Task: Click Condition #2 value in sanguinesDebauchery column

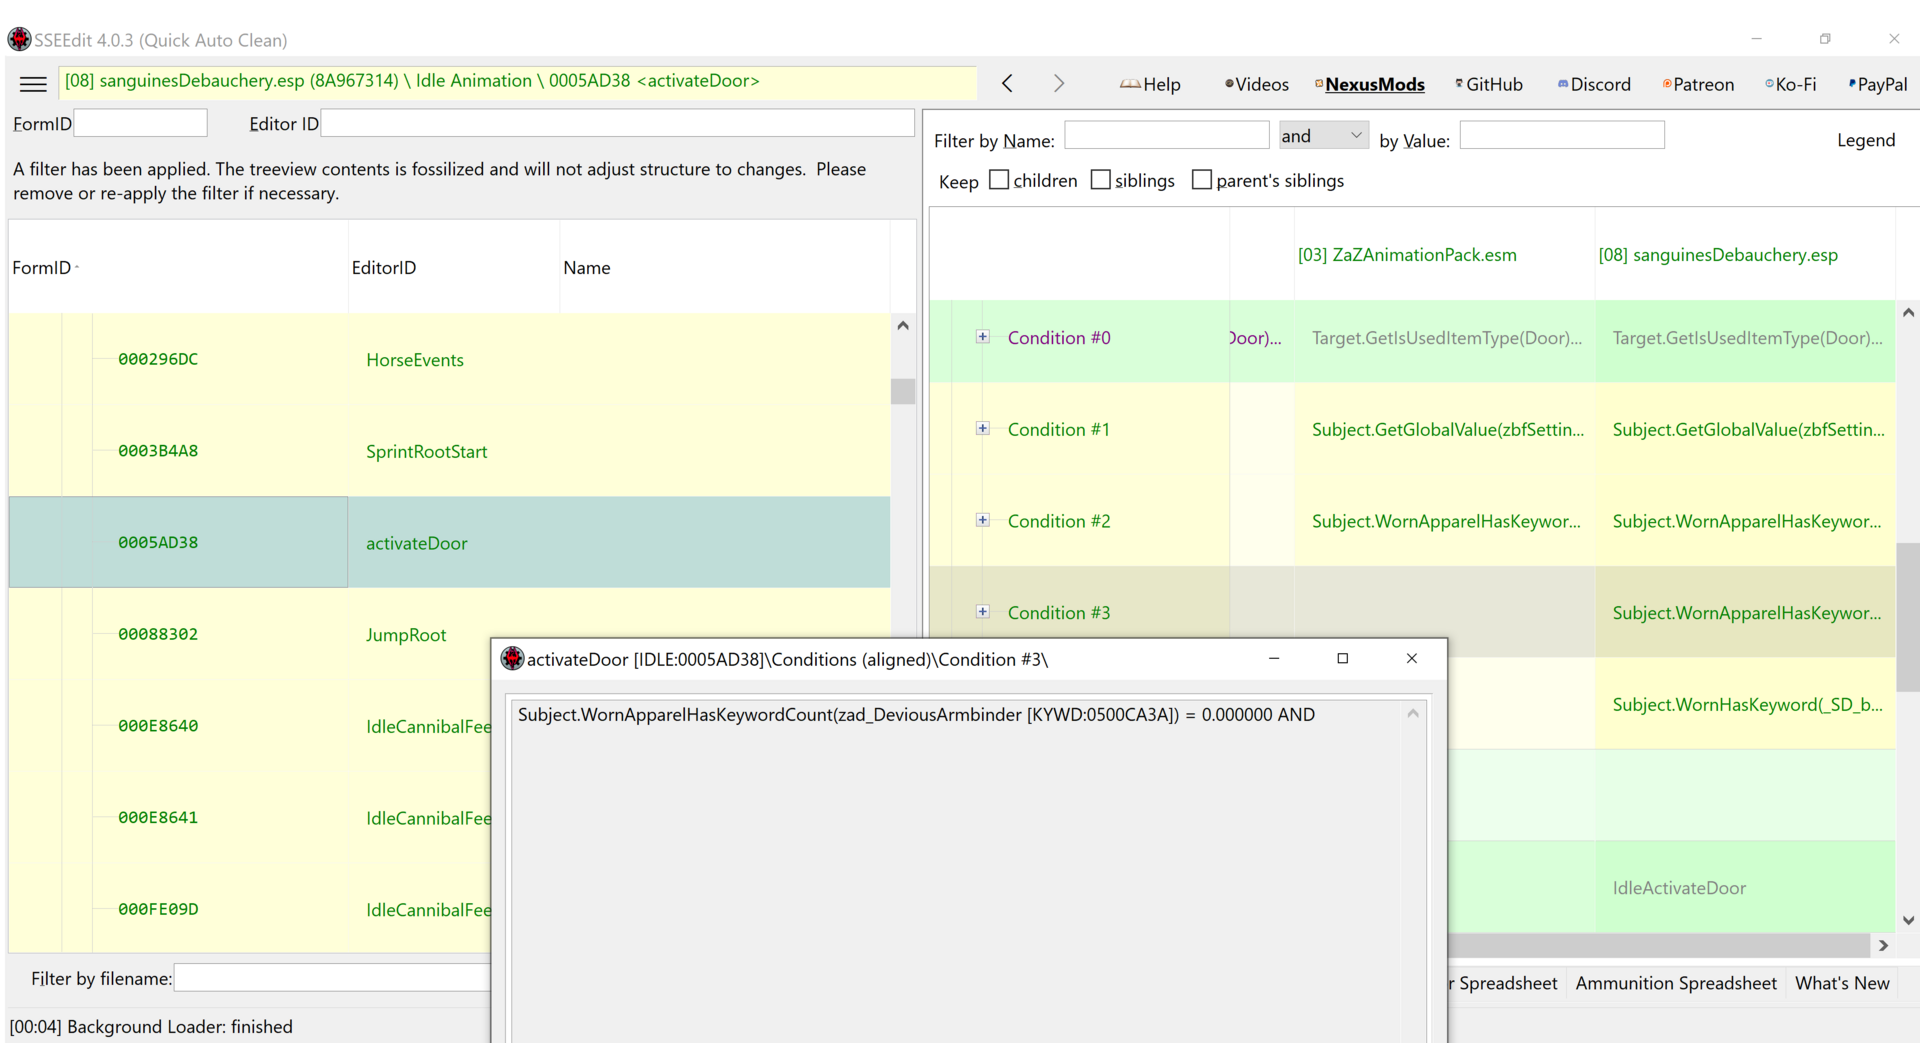Action: (1744, 521)
